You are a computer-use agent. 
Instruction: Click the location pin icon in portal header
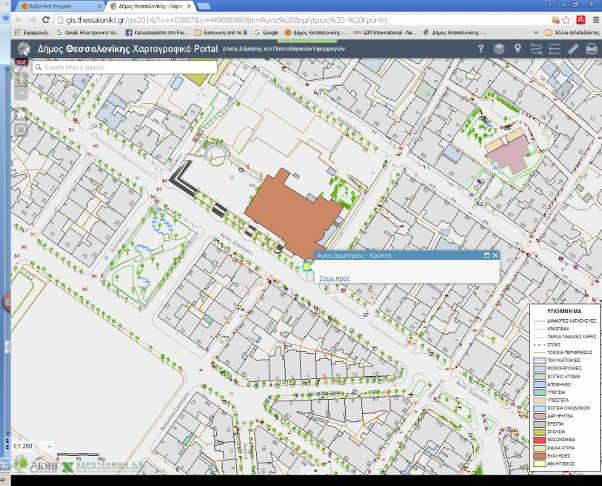click(518, 48)
